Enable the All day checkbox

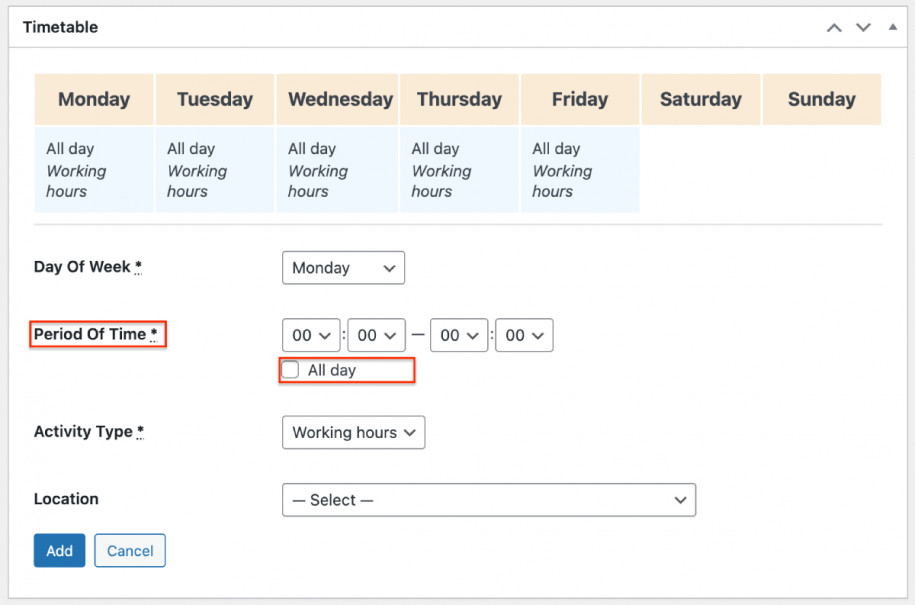[x=290, y=370]
